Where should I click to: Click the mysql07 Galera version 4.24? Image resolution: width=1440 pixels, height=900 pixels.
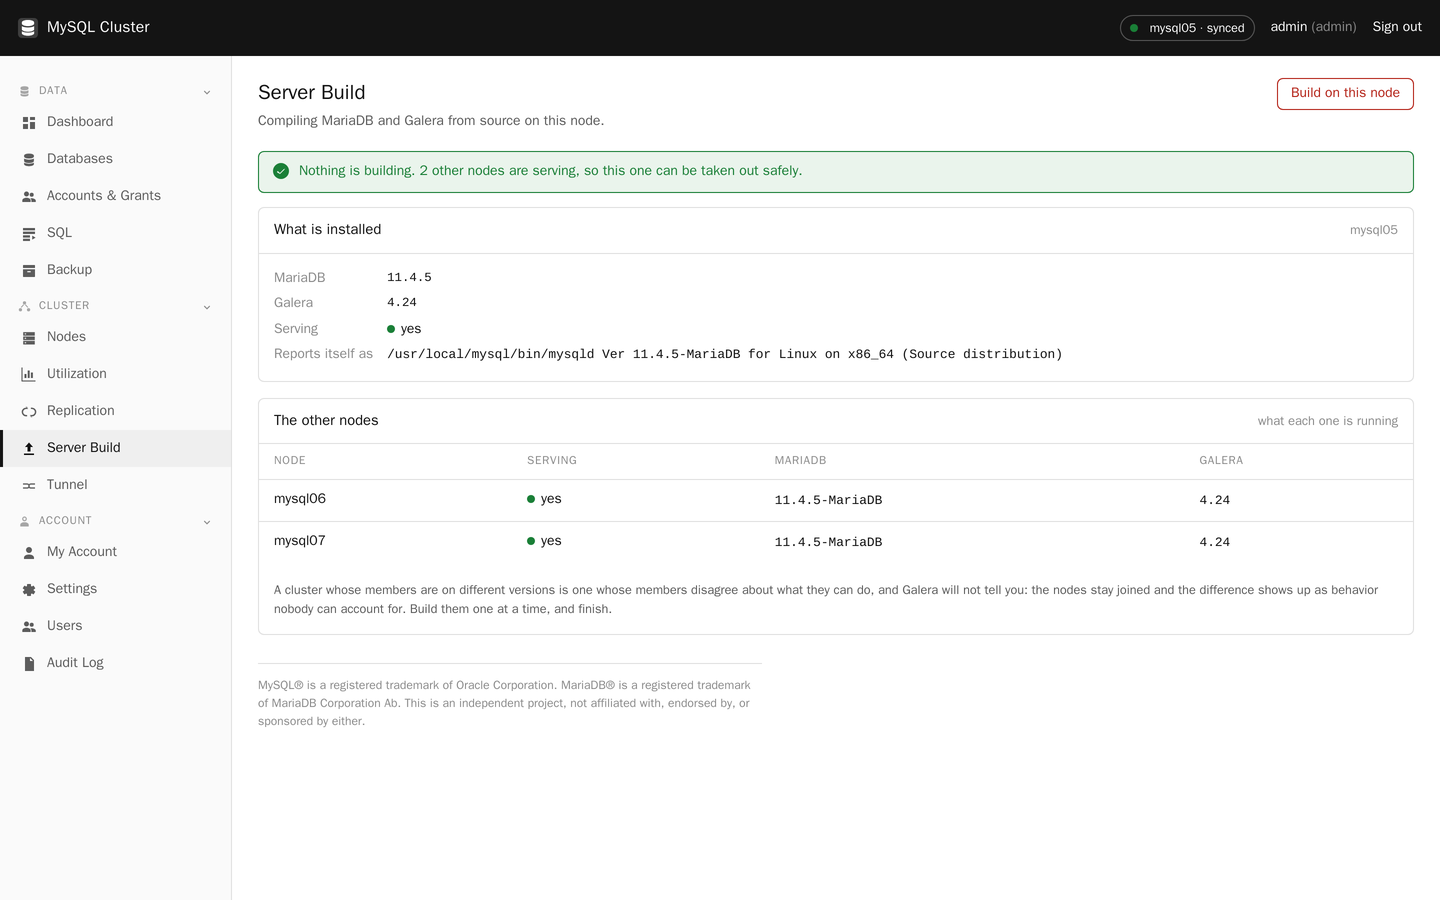coord(1214,542)
